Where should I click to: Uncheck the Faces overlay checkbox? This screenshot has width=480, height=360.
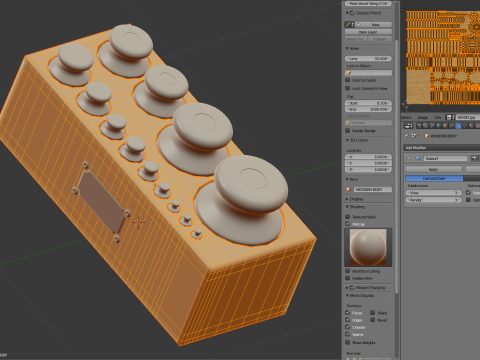[x=348, y=312]
